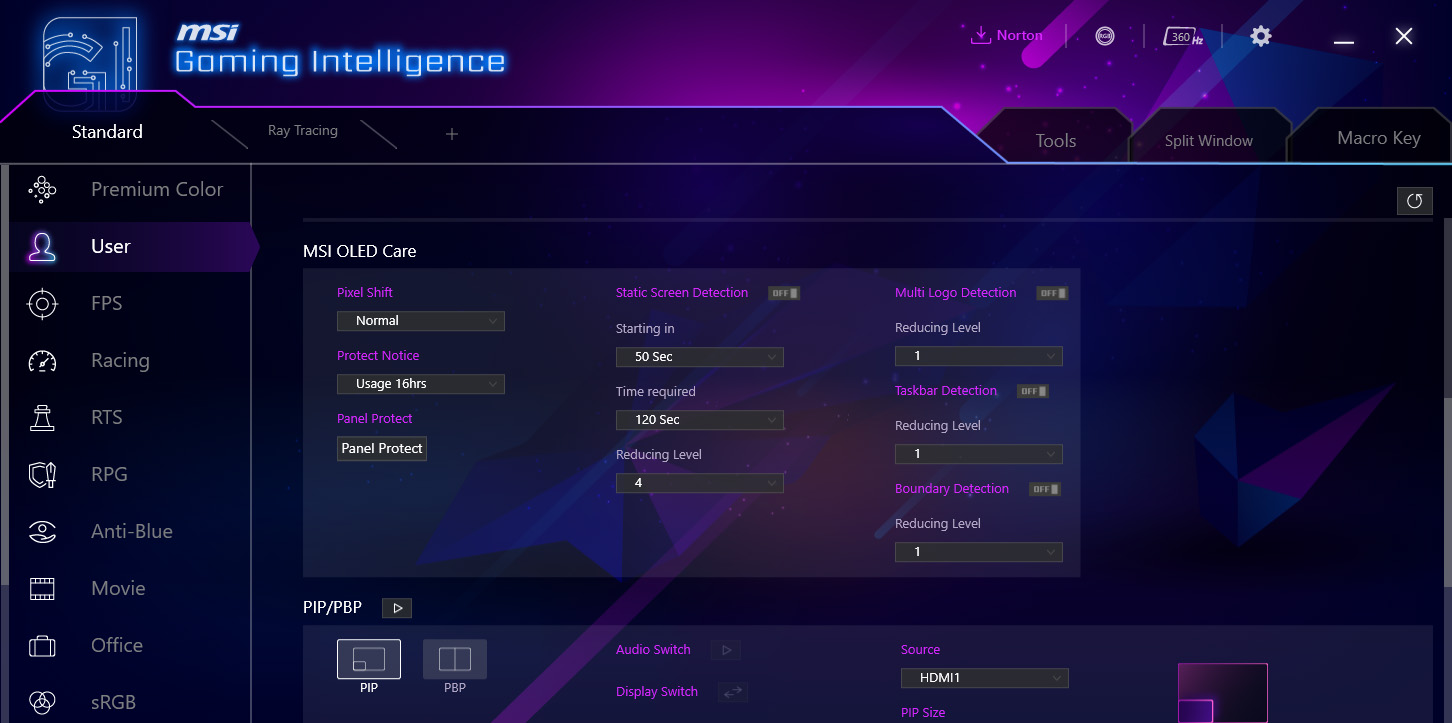Screen dimensions: 1452x723
Task: Select the Office briefcase mode
Action: [130, 645]
